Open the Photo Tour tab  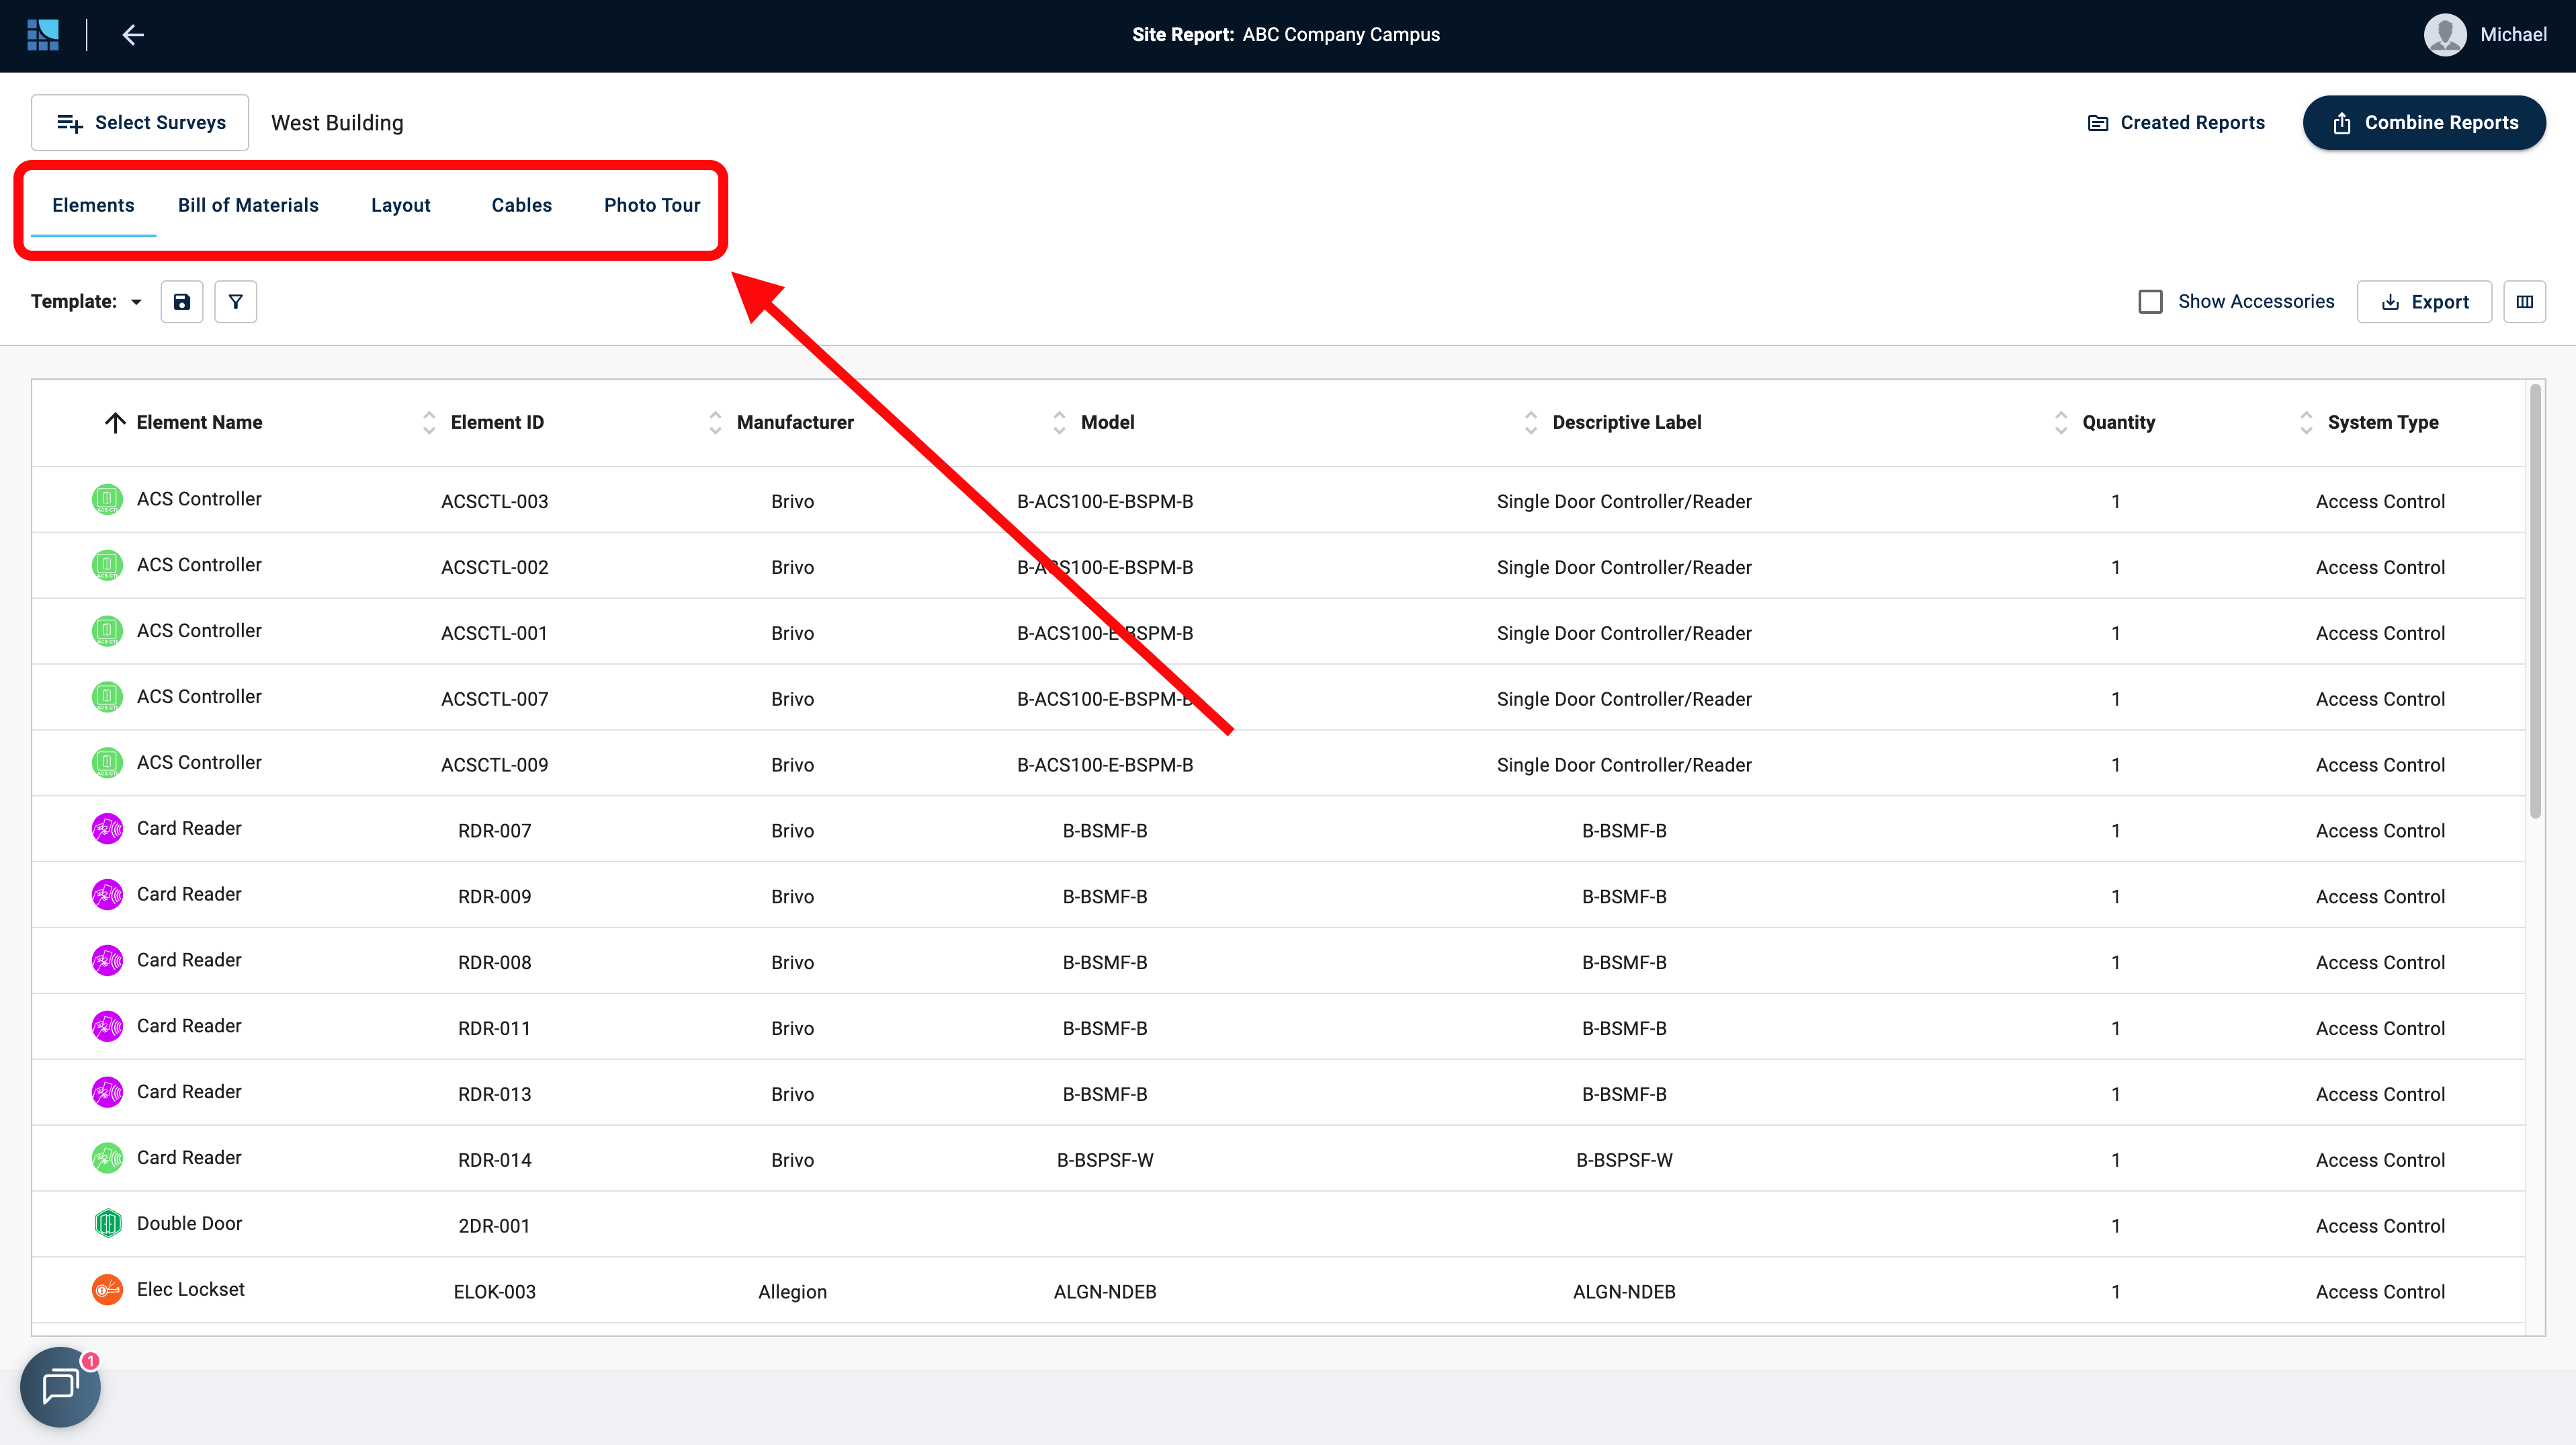[x=652, y=205]
